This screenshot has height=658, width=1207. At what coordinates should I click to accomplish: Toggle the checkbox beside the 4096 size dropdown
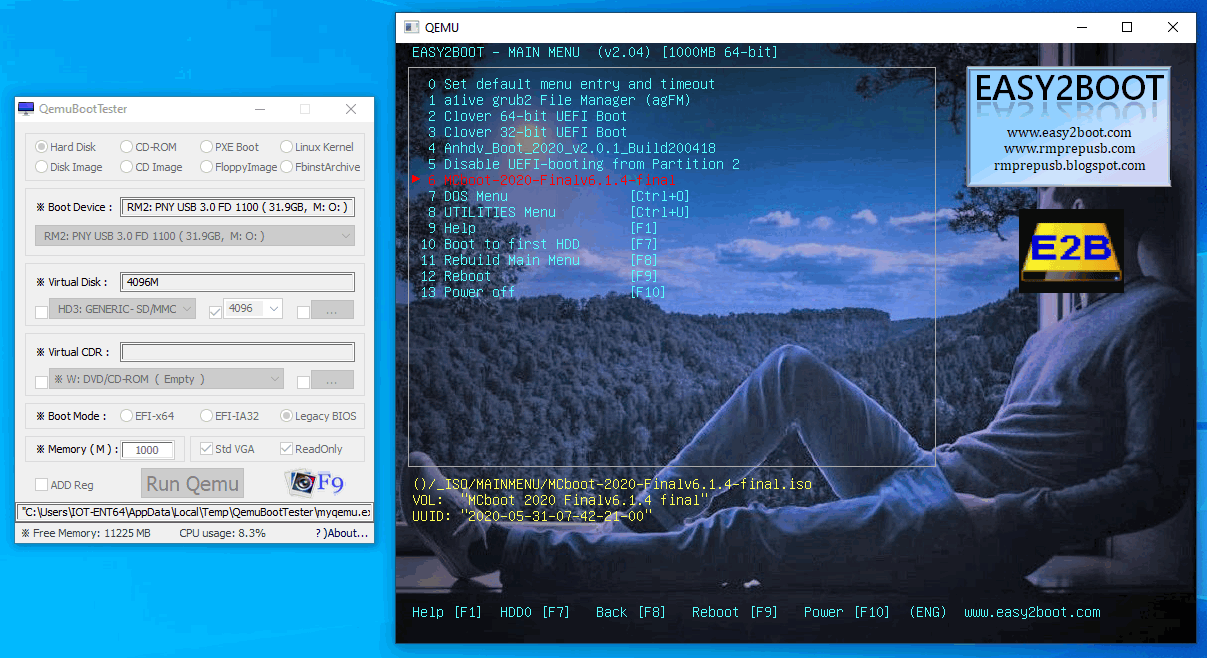tap(214, 312)
